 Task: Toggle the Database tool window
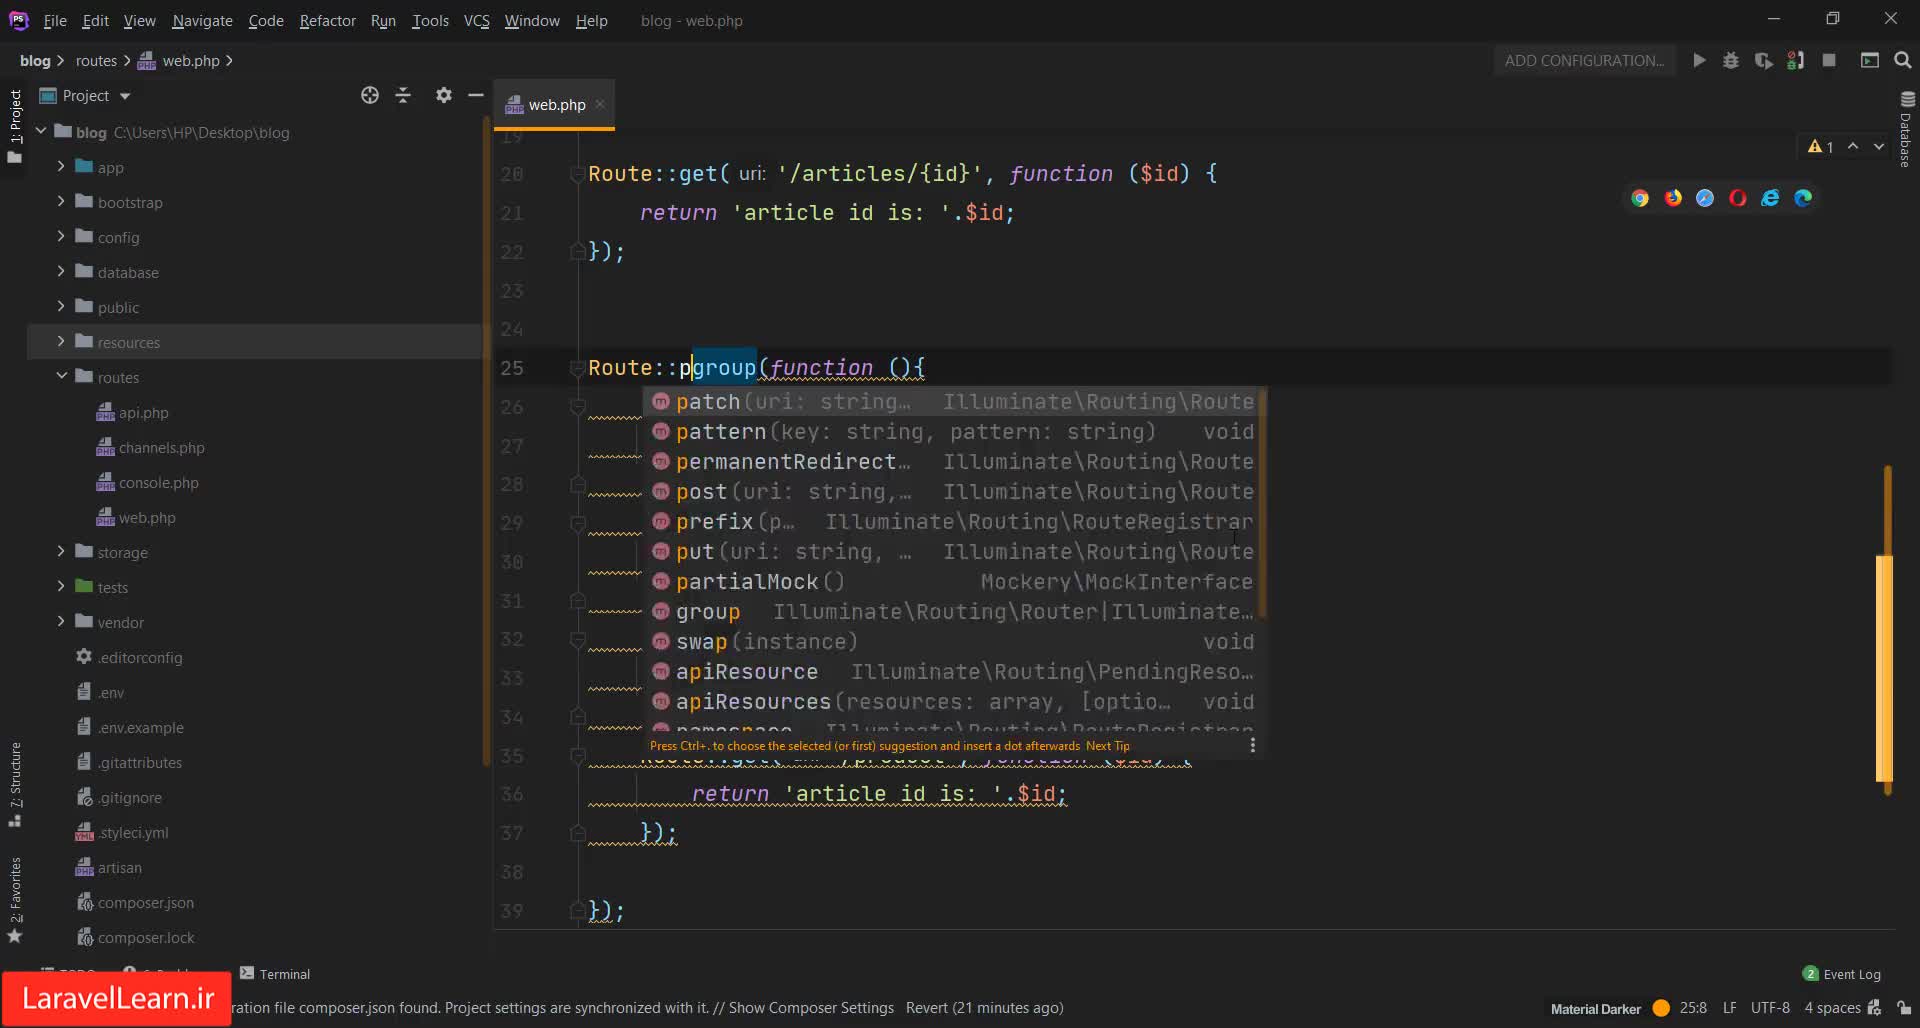pos(1906,130)
